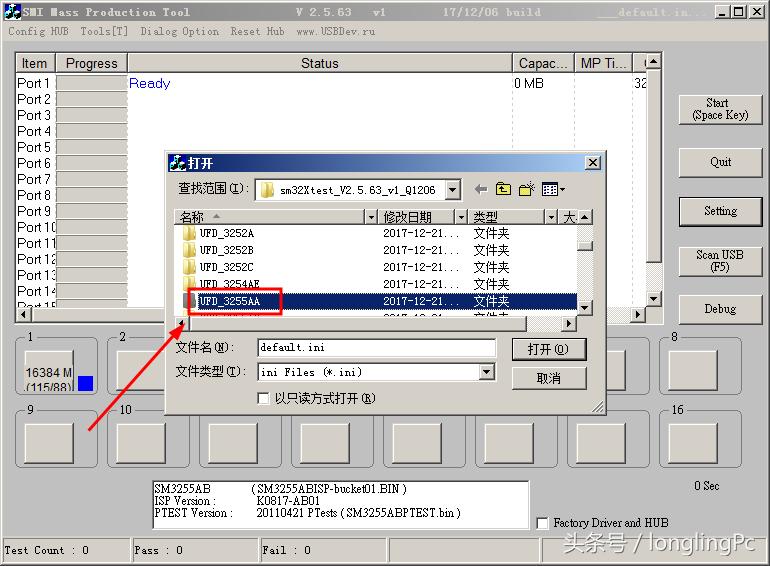The image size is (770, 566).
Task: Open the Config HUB menu
Action: pos(38,31)
